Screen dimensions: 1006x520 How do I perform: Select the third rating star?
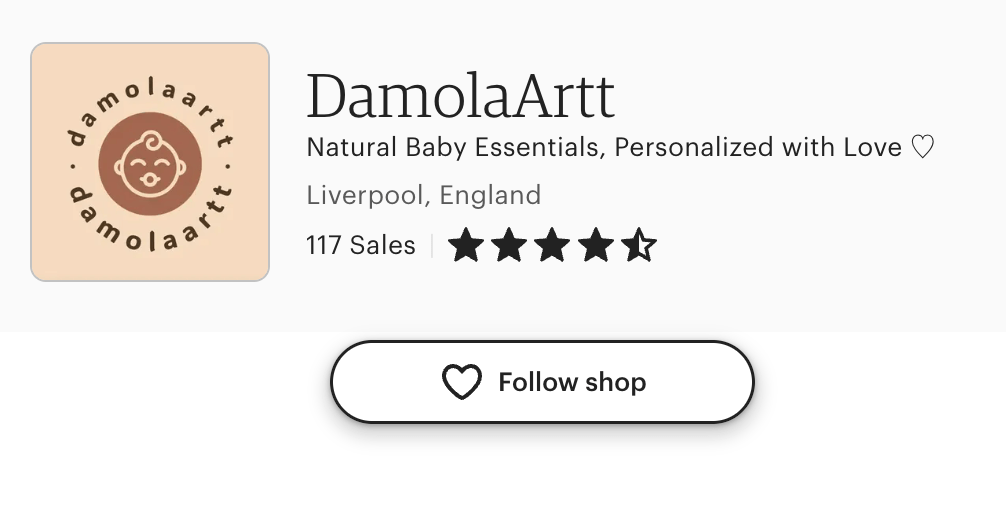pos(552,245)
